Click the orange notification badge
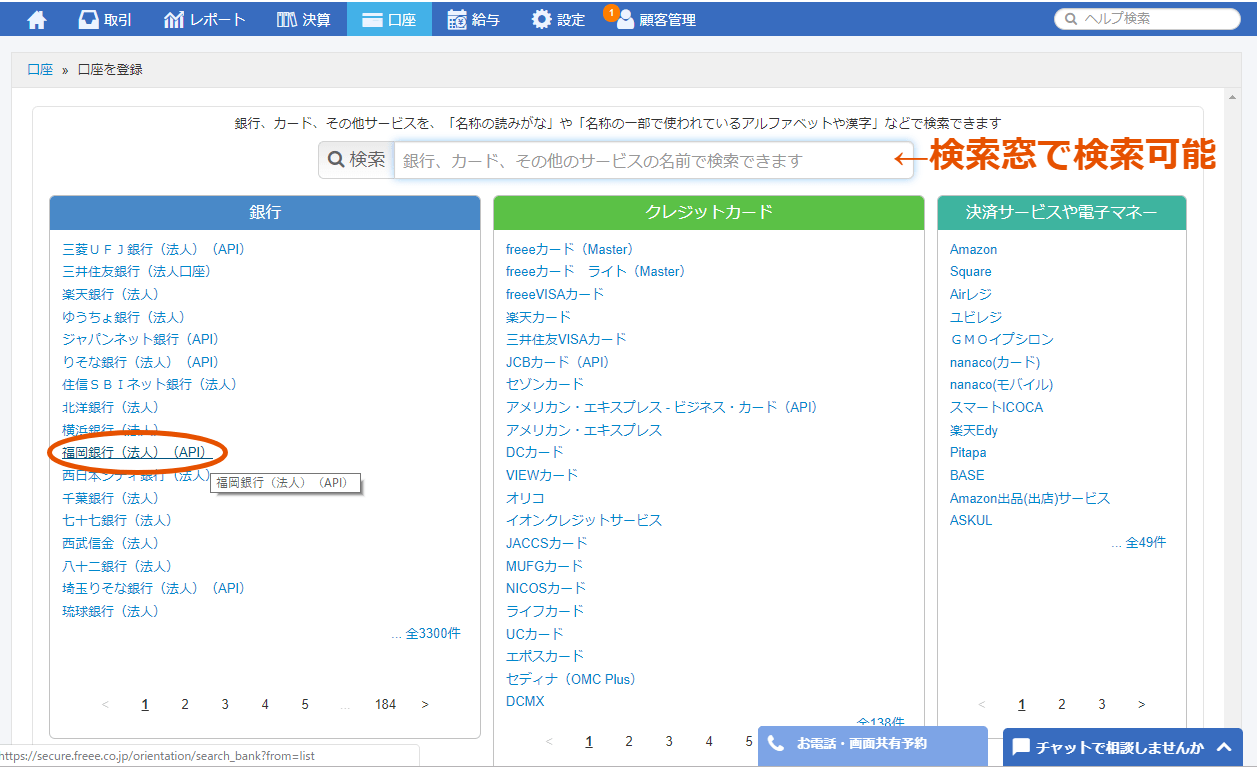Viewport: 1258px width, 771px height. [x=611, y=12]
